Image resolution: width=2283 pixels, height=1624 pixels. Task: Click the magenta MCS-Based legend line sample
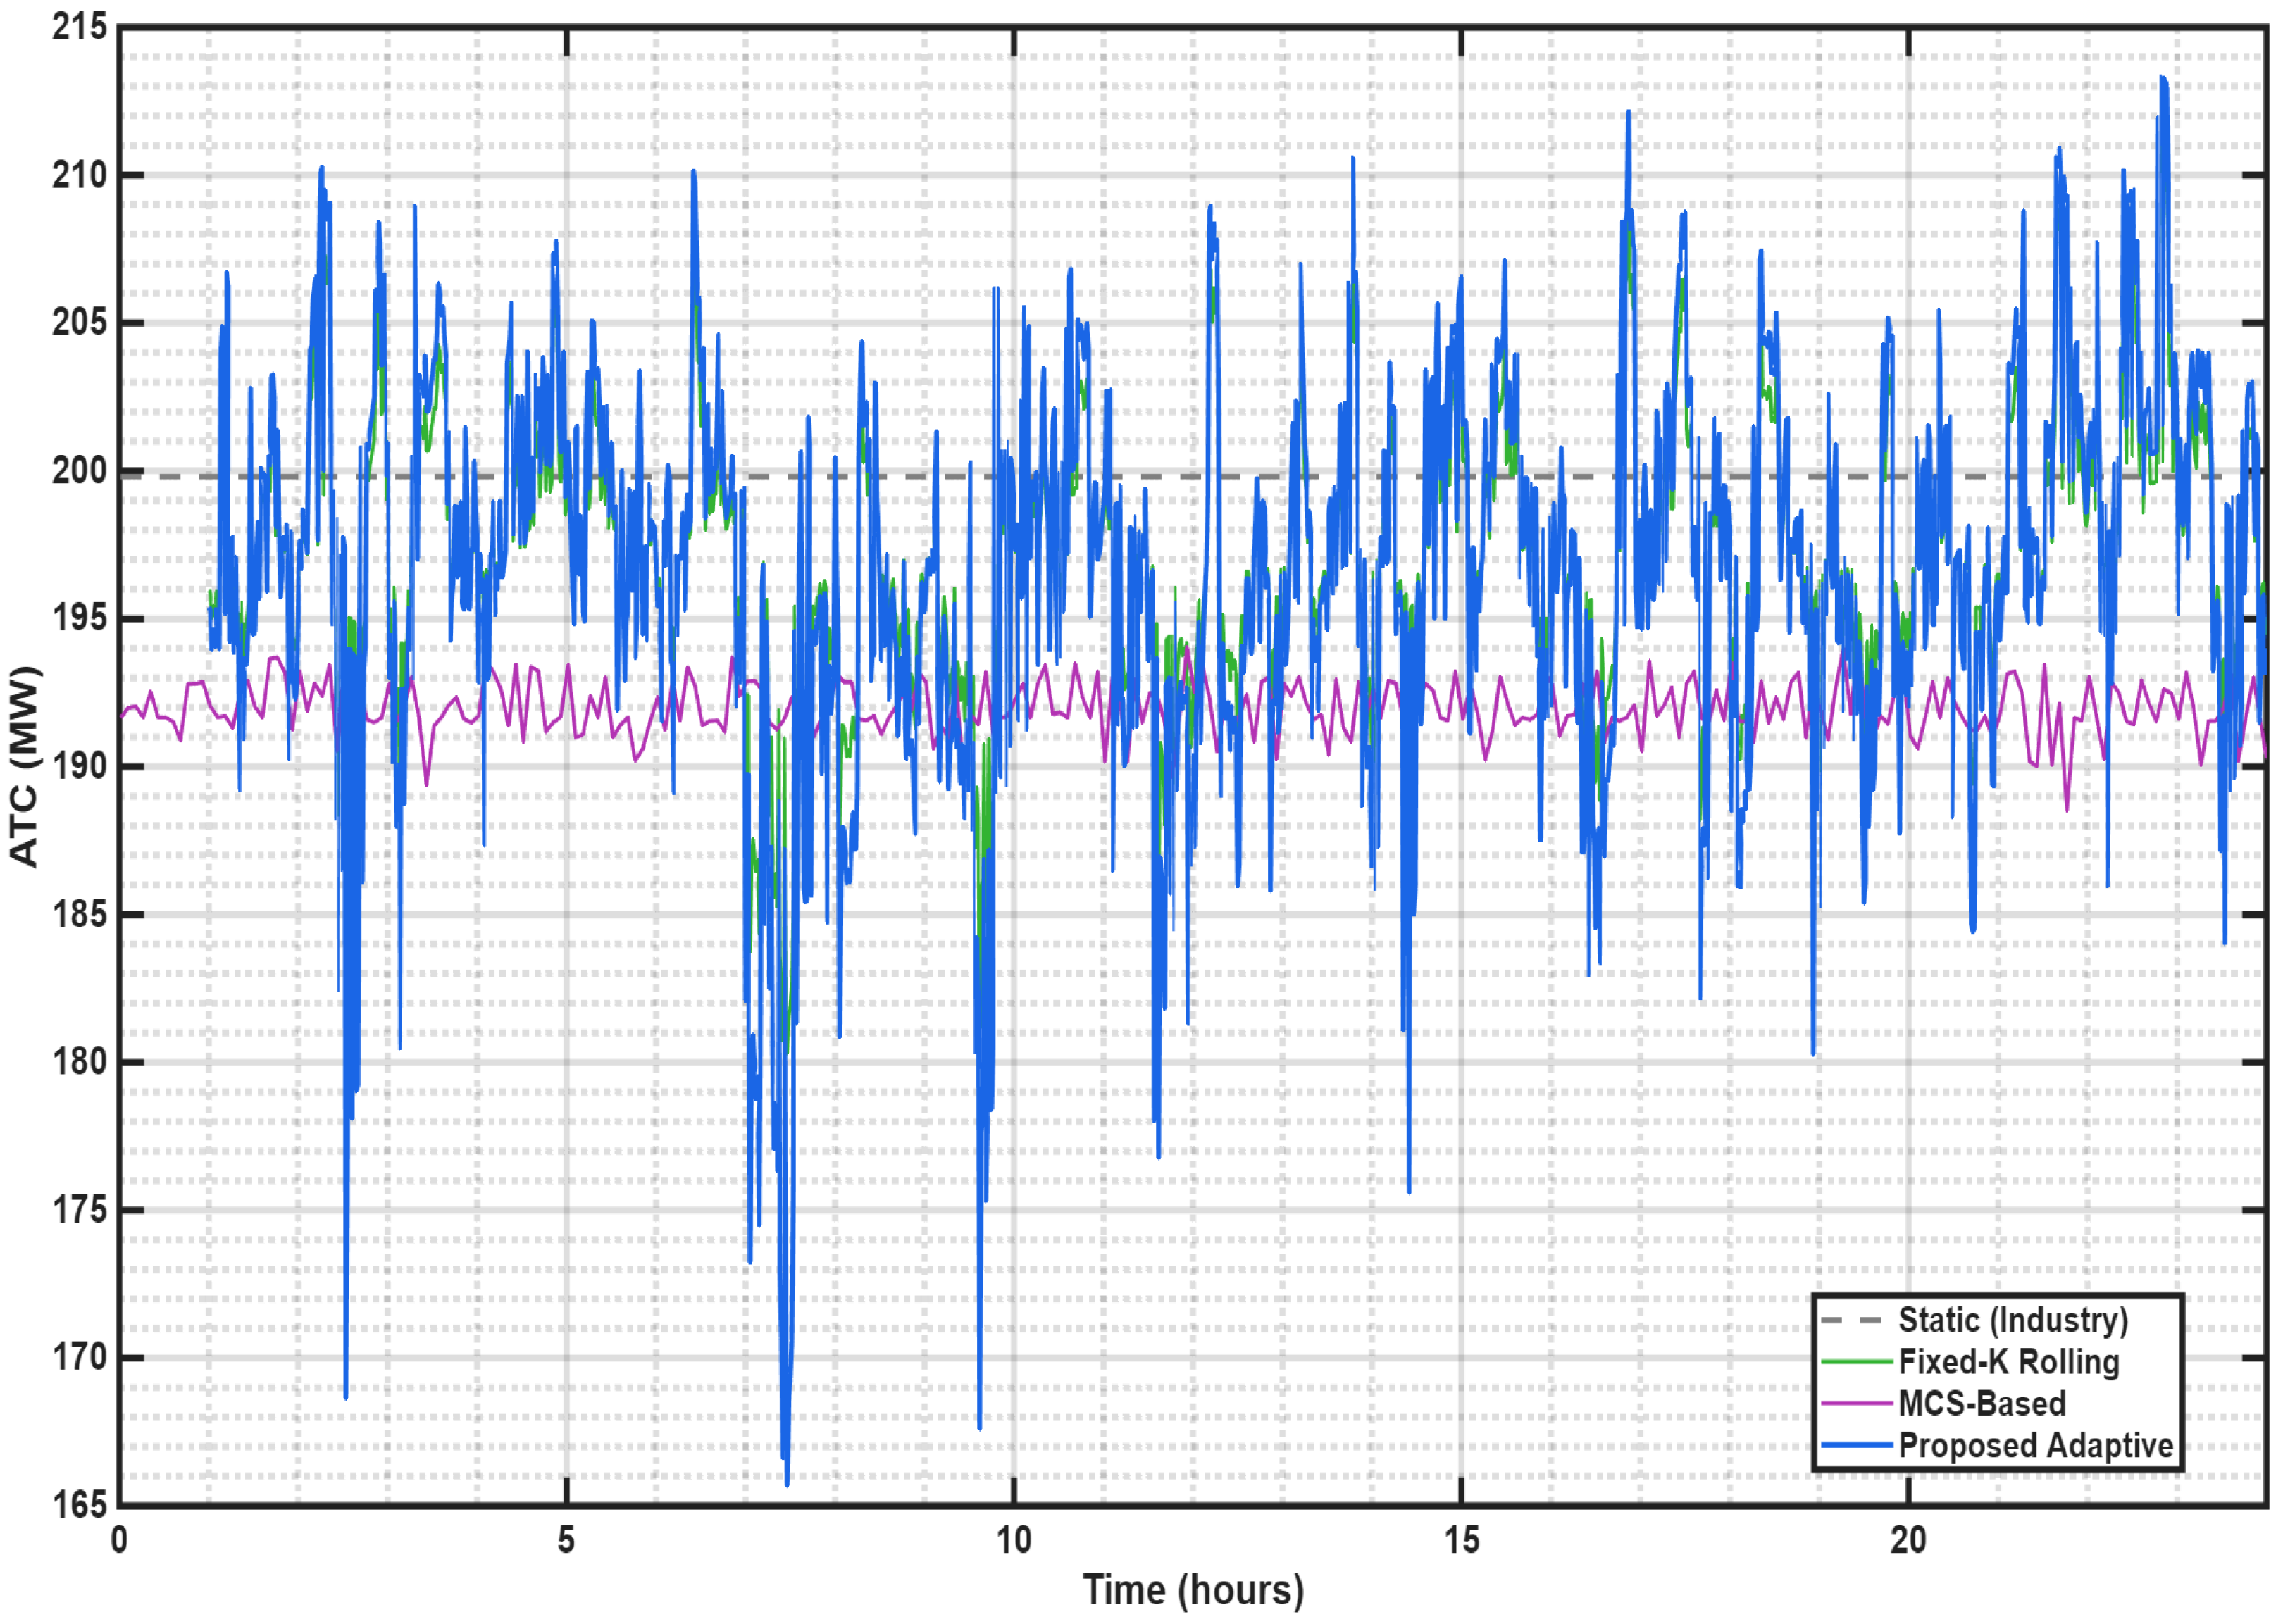tap(1856, 1404)
